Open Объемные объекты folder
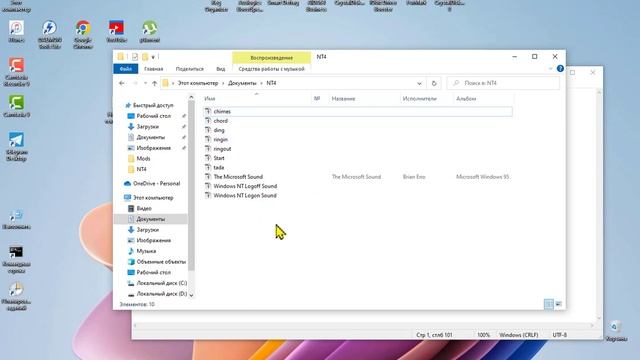 pyautogui.click(x=161, y=262)
